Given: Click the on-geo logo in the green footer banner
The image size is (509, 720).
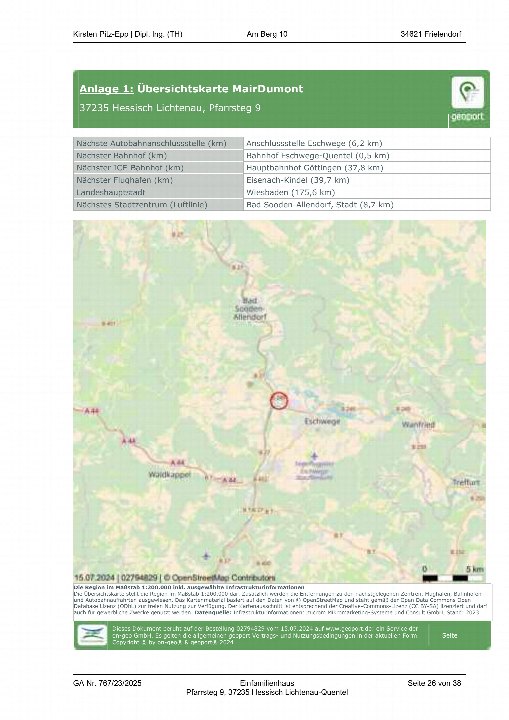Looking at the screenshot, I should (92, 635).
